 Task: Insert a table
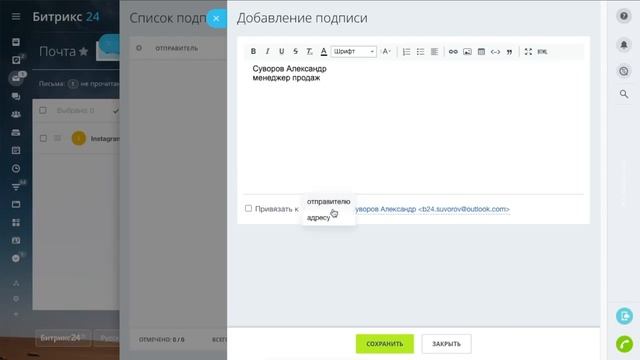tap(481, 51)
